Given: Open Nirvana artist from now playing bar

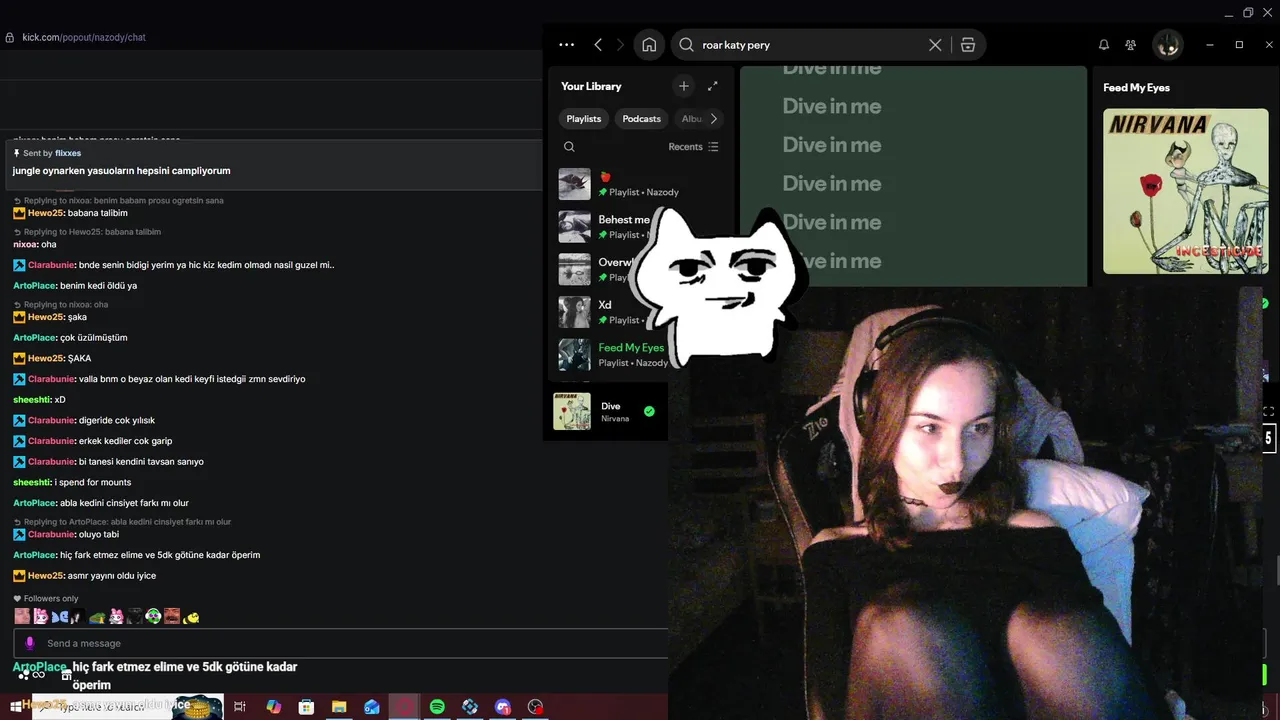Looking at the screenshot, I should [x=615, y=419].
